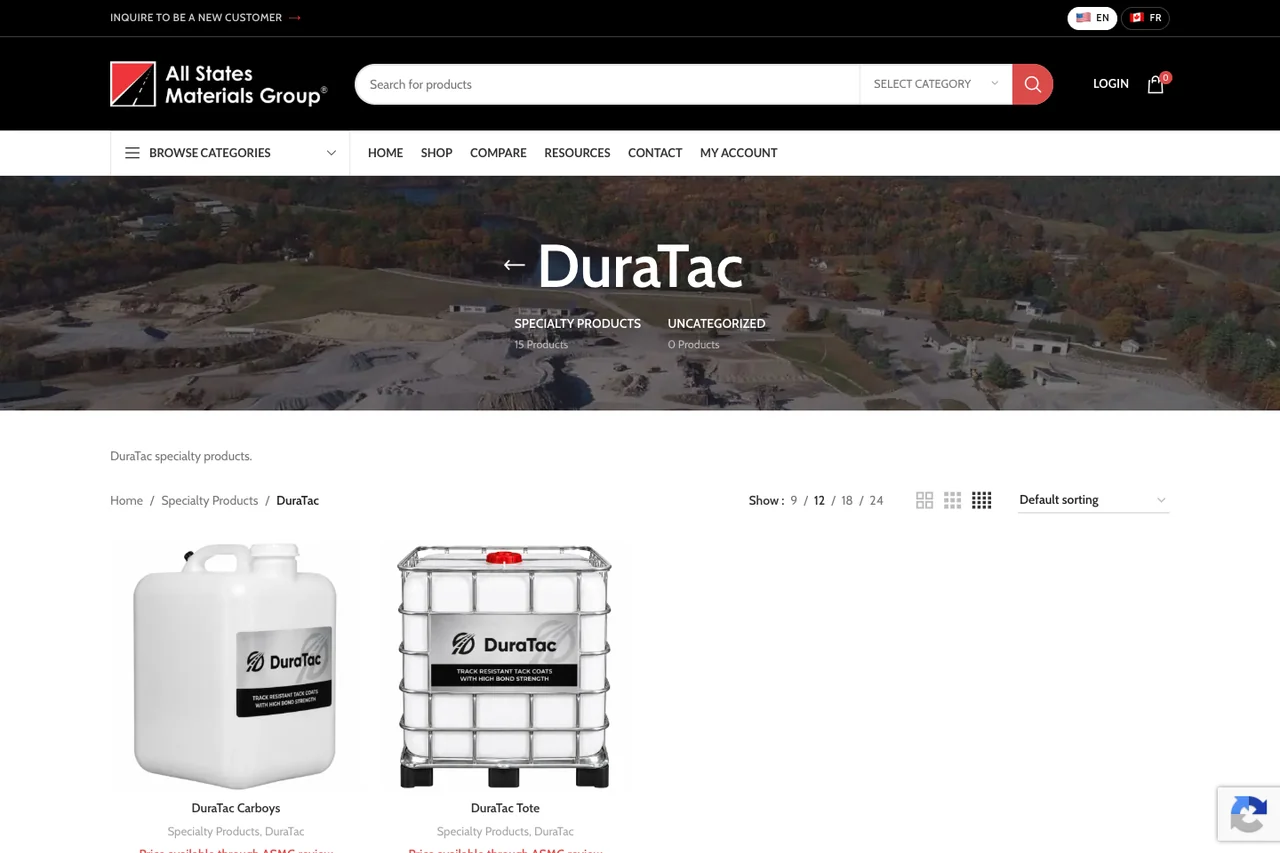Go to the Home menu item

(385, 153)
